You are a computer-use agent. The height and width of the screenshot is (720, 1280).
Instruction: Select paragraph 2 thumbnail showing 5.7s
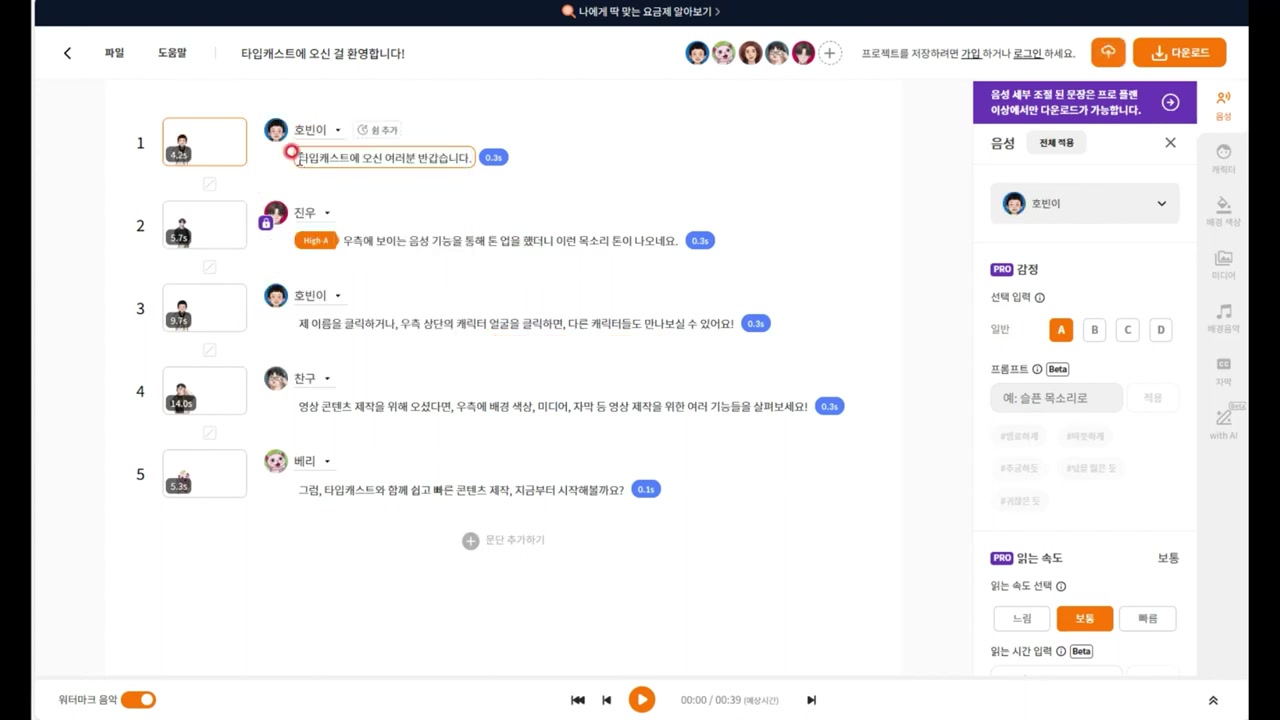pyautogui.click(x=204, y=225)
